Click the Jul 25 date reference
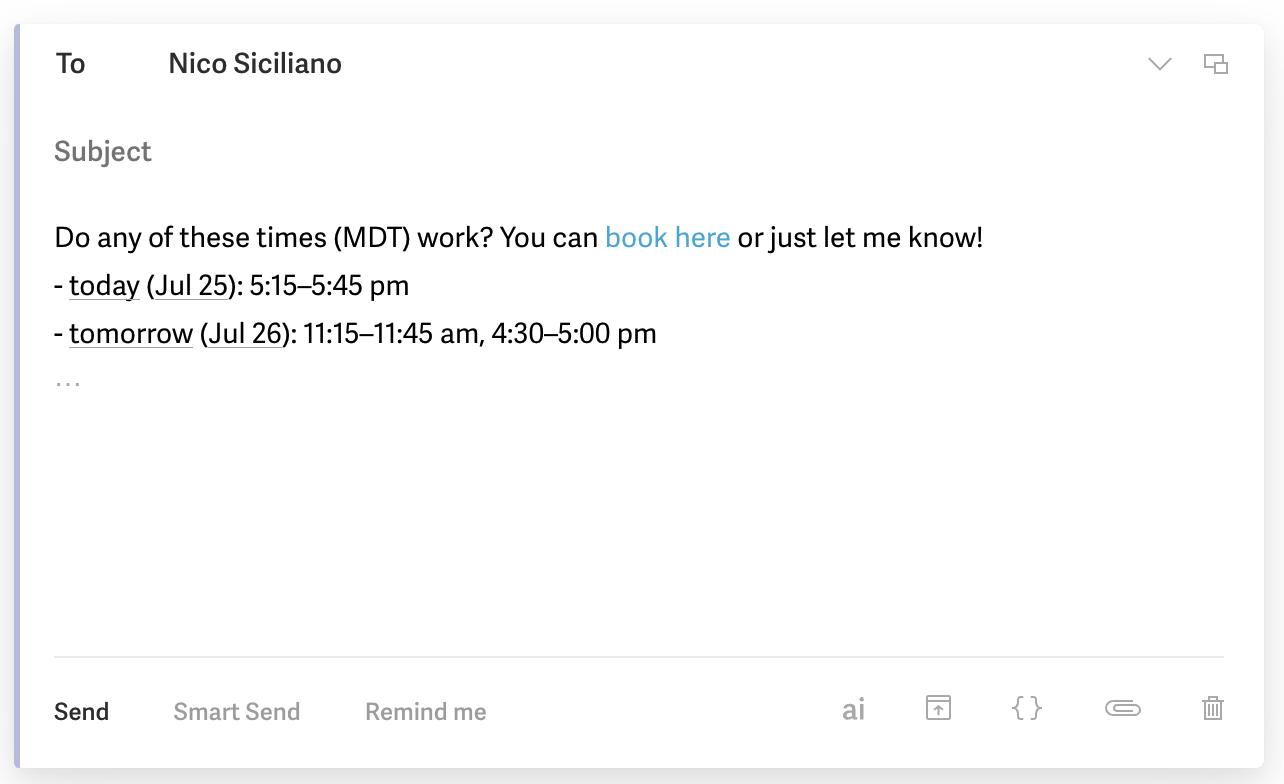This screenshot has width=1284, height=784. 192,286
